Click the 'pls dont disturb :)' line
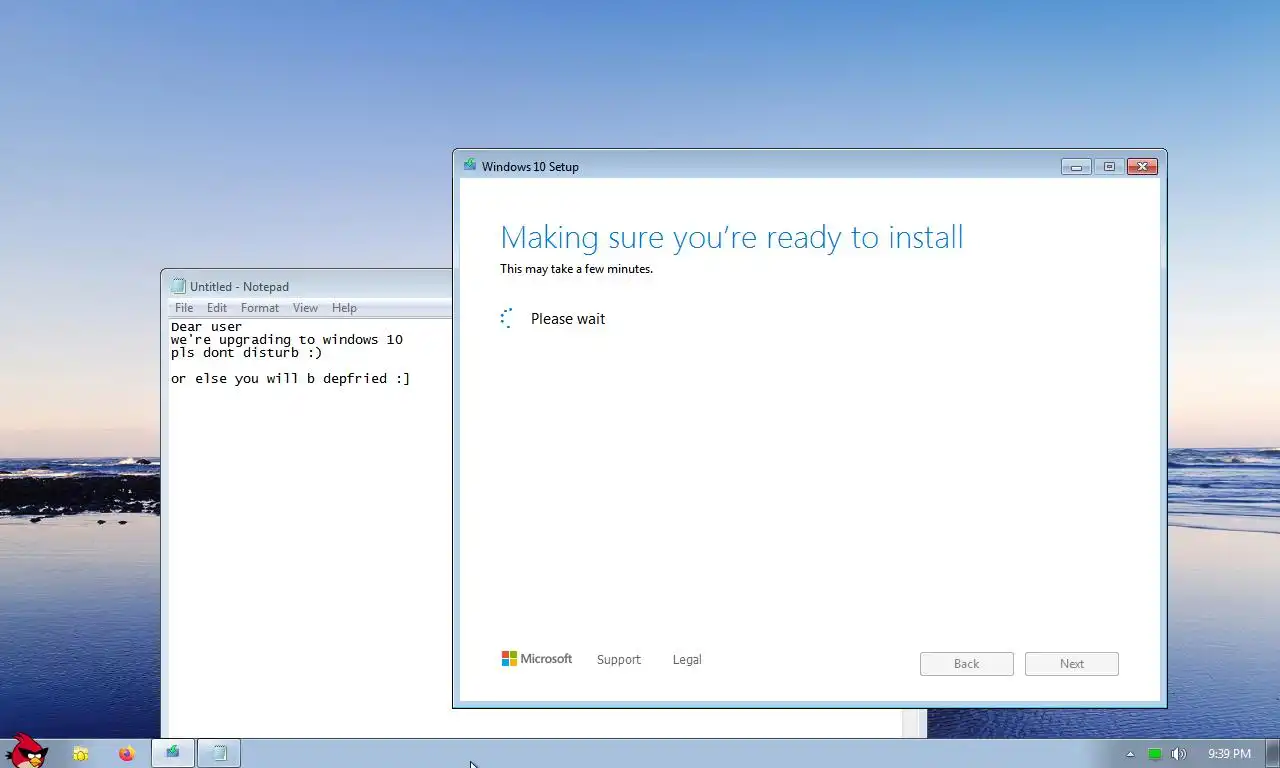Image resolution: width=1280 pixels, height=768 pixels. (x=247, y=353)
